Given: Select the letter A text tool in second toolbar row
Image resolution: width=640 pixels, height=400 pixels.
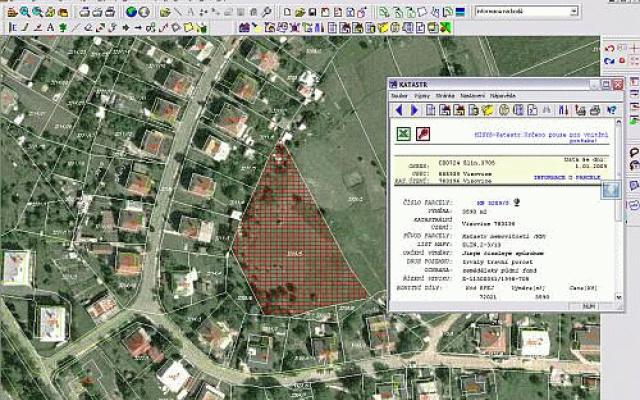Looking at the screenshot, I should click(50, 28).
